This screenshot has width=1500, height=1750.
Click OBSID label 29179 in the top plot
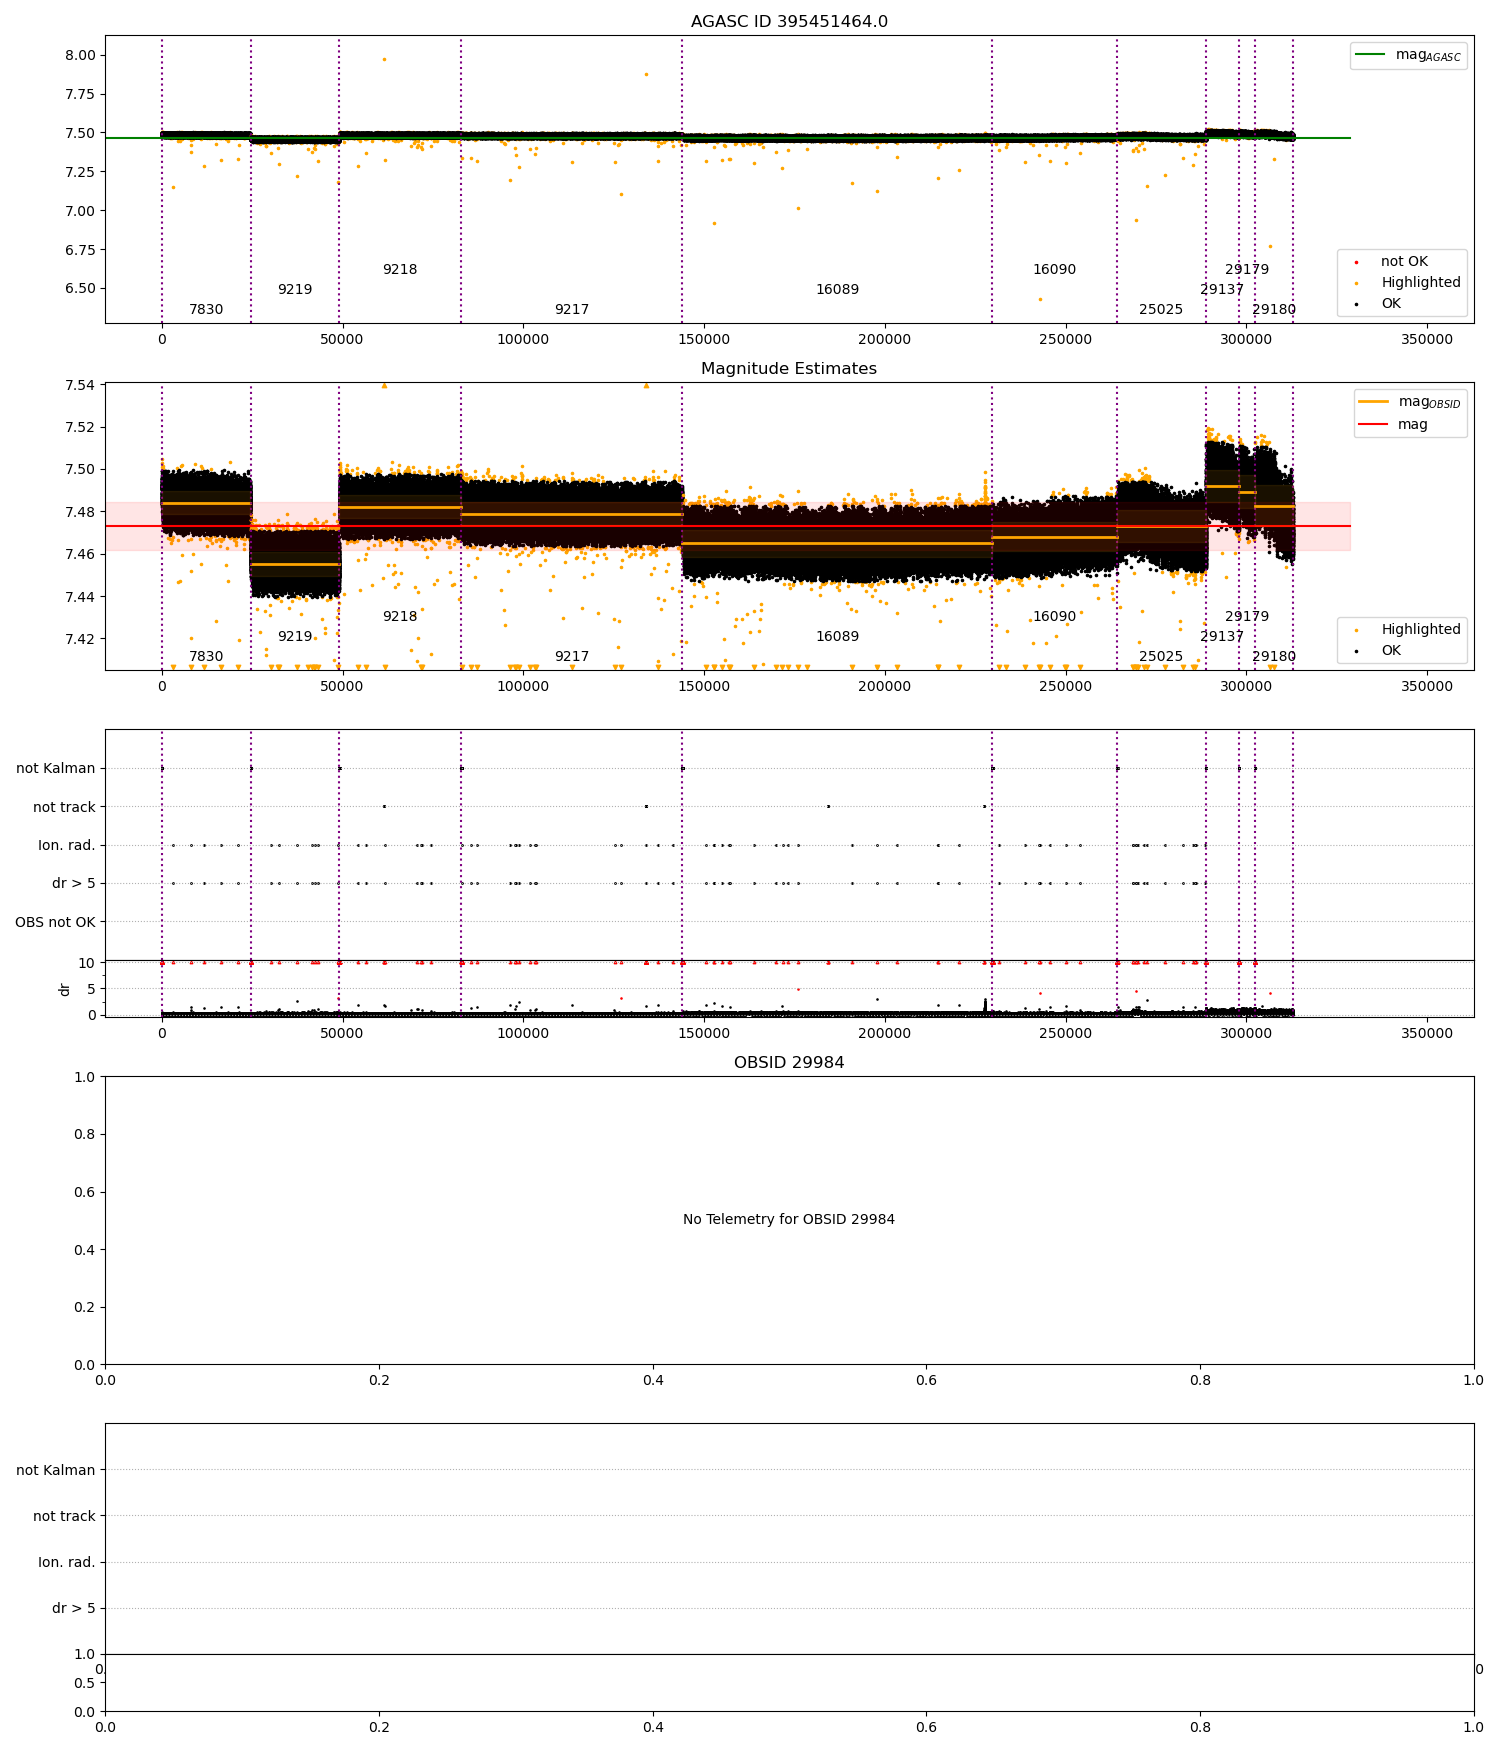pos(1247,270)
